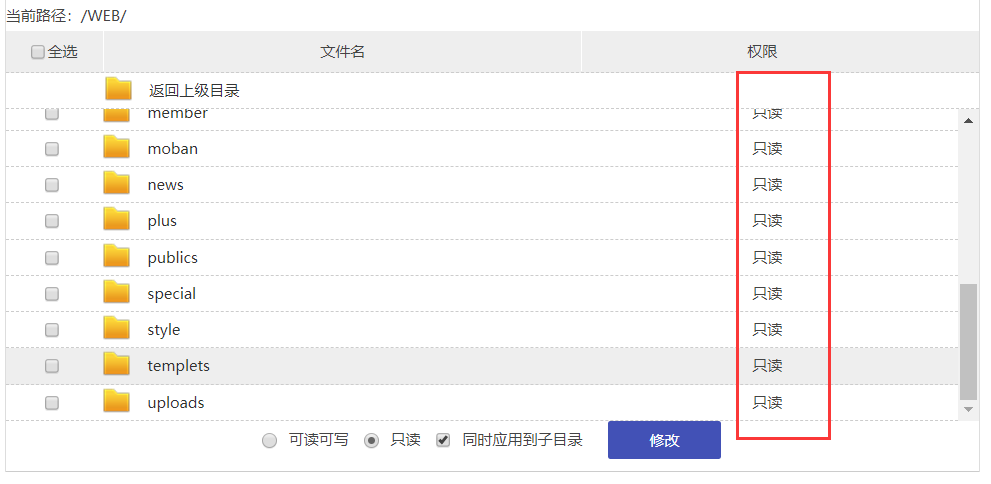Viewport: 991px width, 484px height.
Task: Open the uploads folder name
Action: 176,402
